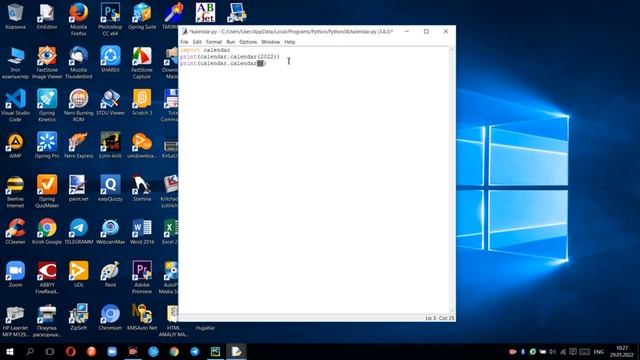
Task: Select the Photoshop CC x64 icon
Action: coord(110,19)
